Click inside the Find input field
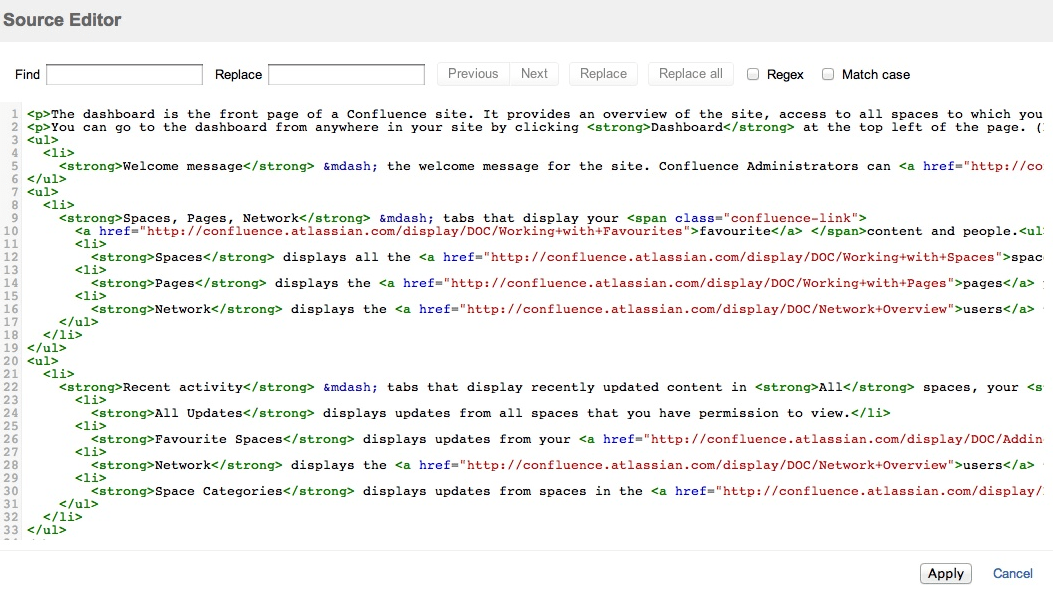The image size is (1053, 592). coord(124,74)
